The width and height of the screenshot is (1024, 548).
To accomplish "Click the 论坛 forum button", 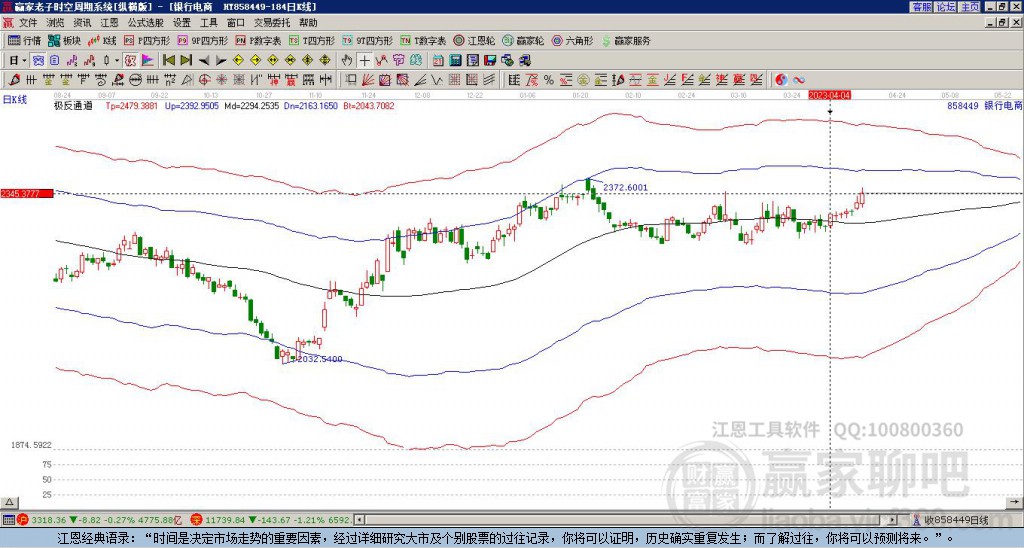I will [946, 7].
